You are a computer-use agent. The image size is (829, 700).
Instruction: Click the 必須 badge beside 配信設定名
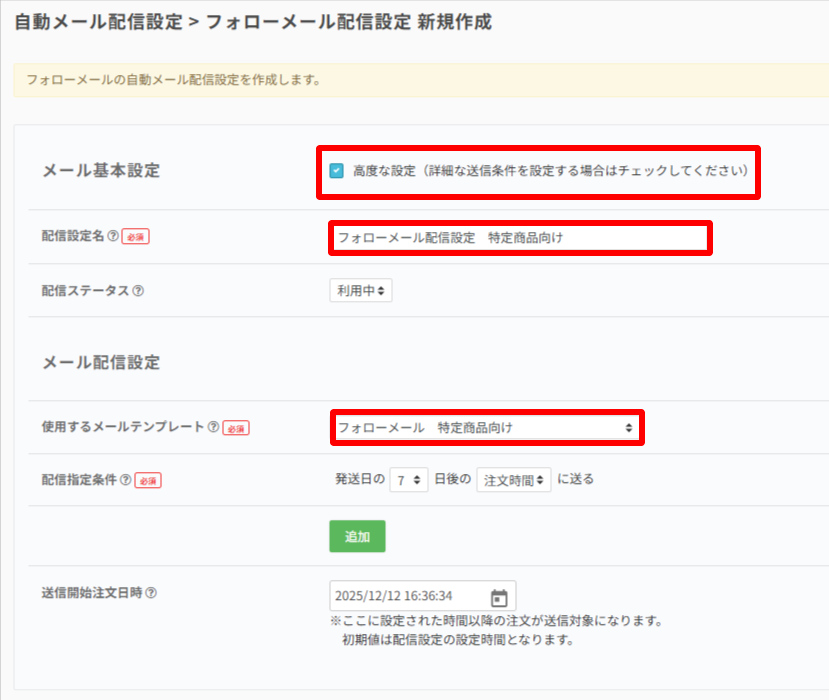(x=136, y=237)
